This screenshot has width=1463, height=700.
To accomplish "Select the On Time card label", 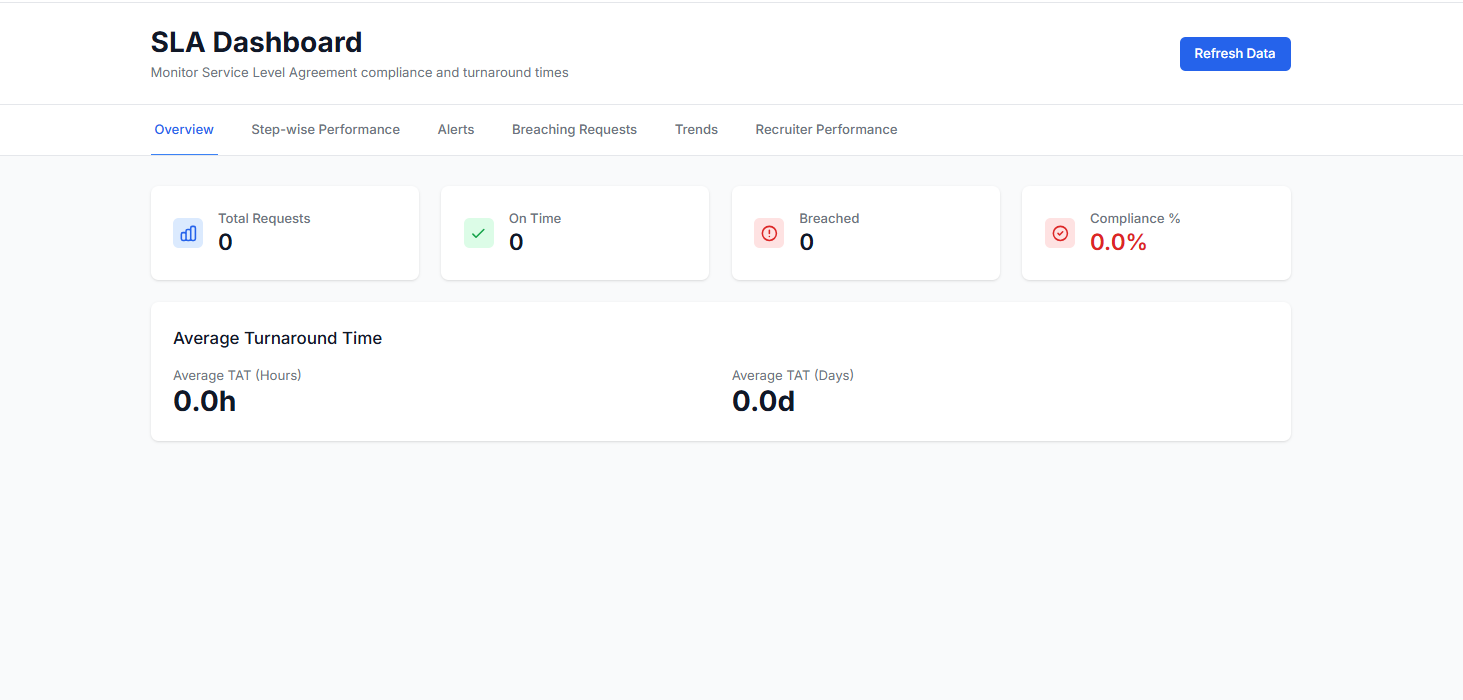I will click(x=535, y=218).
